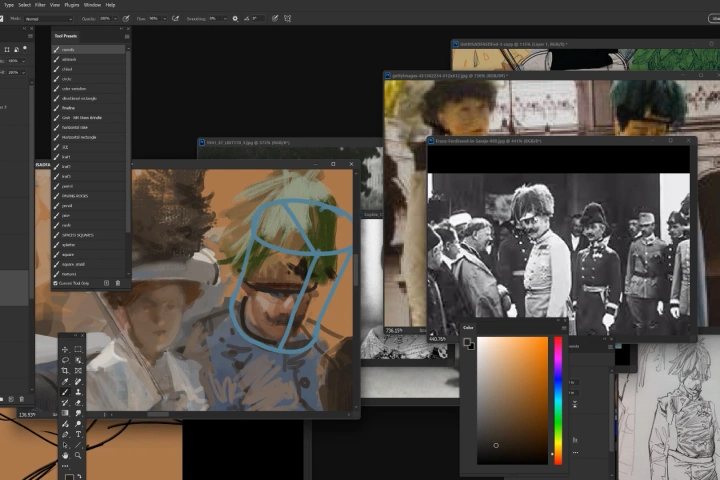The width and height of the screenshot is (720, 480).
Task: Select the Crop tool
Action: 65,371
